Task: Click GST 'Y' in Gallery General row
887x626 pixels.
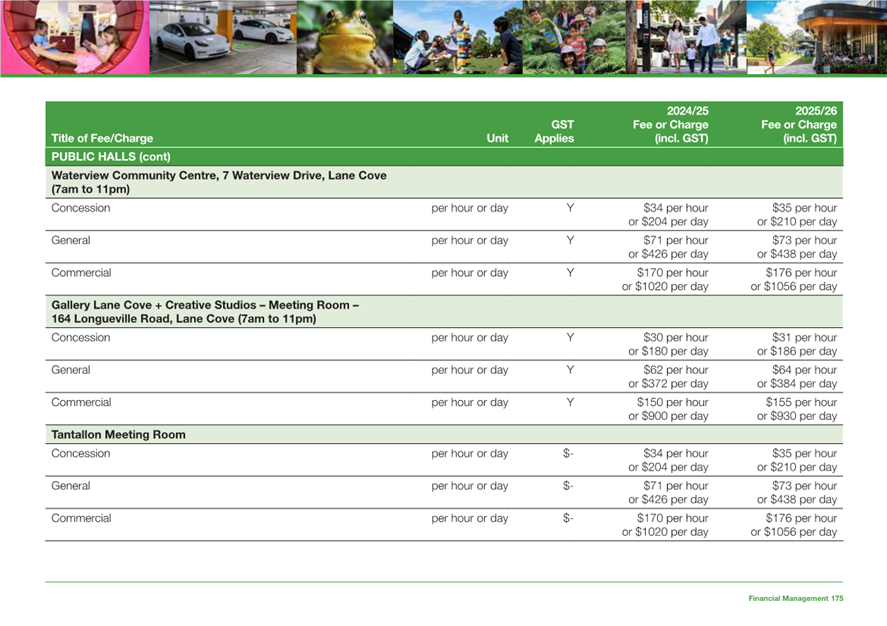Action: click(x=570, y=369)
